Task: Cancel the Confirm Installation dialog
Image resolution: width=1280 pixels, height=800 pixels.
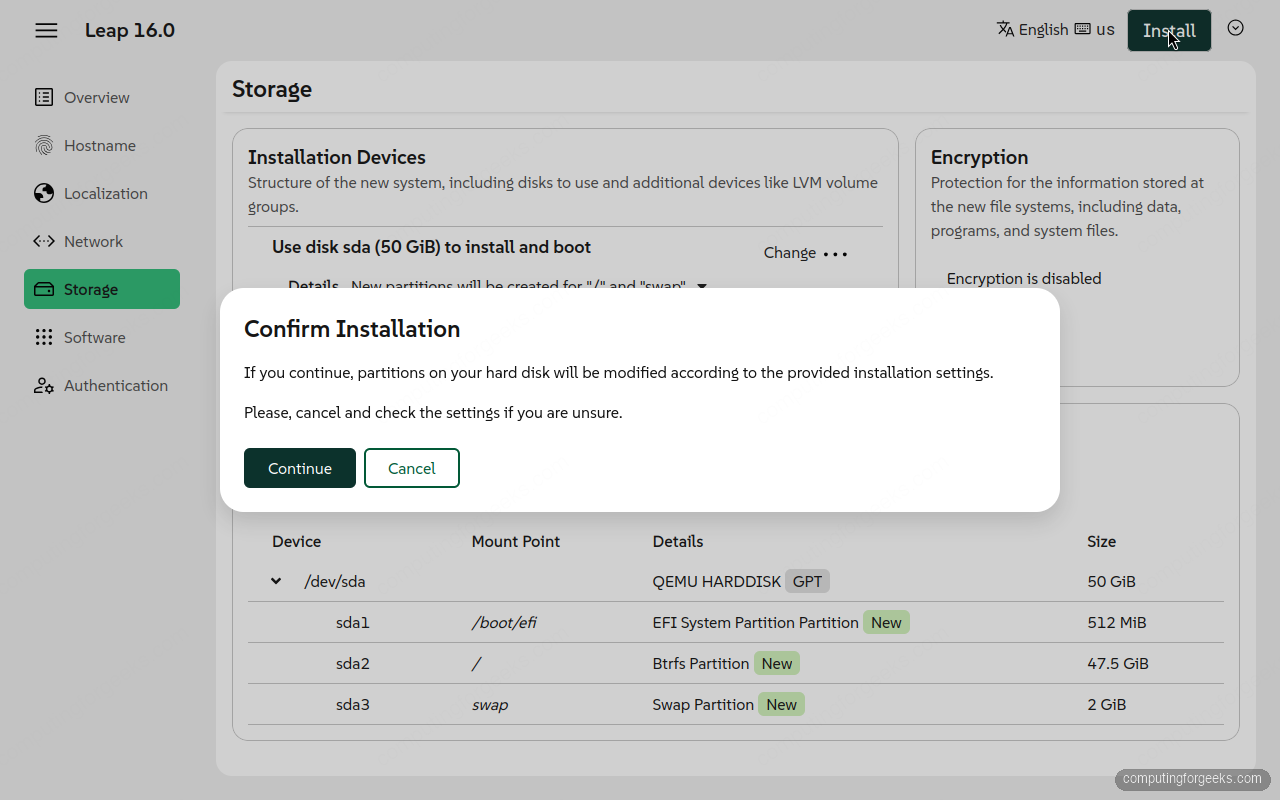Action: click(412, 468)
